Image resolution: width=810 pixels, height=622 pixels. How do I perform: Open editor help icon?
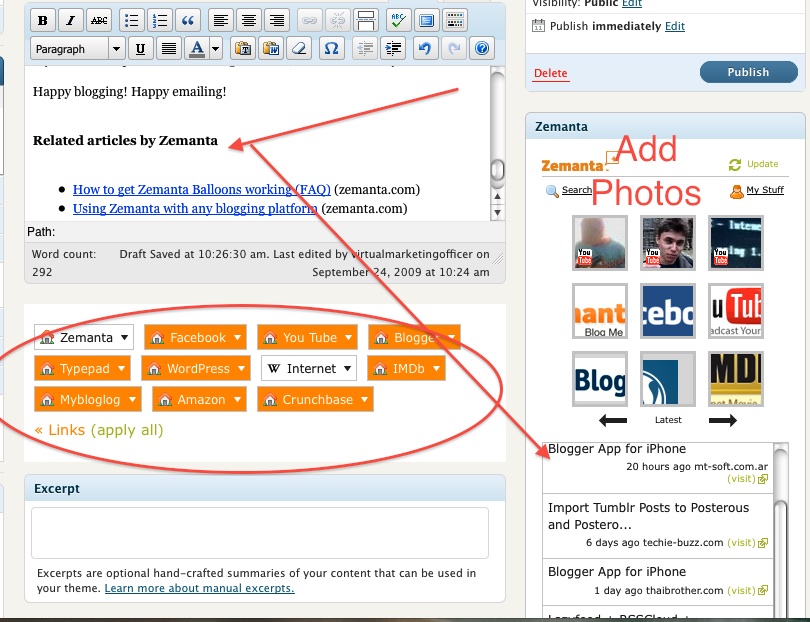tap(481, 49)
